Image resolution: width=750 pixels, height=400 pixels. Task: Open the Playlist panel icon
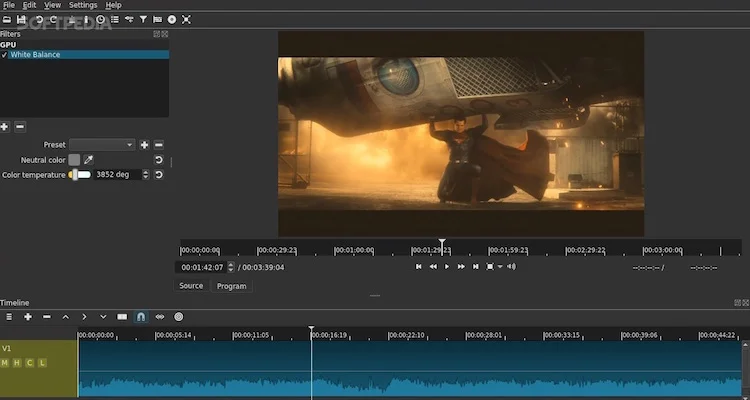point(115,20)
